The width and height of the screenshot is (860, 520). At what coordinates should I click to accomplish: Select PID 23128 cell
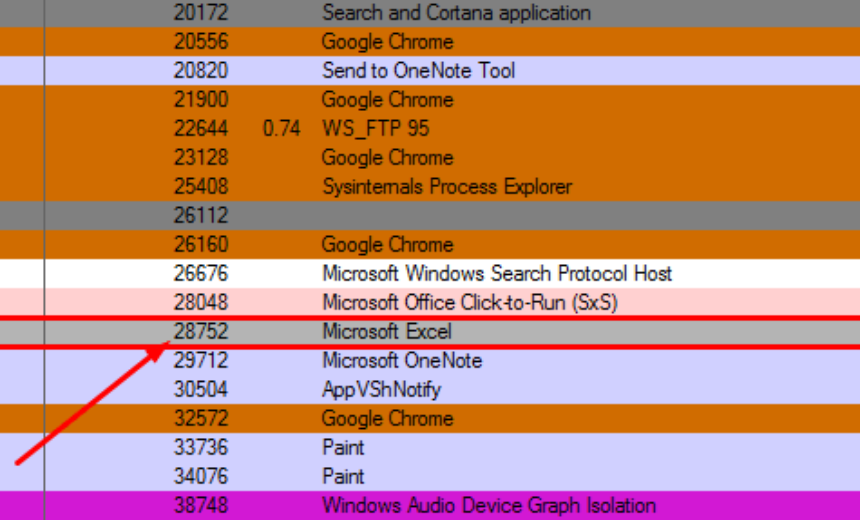(x=201, y=158)
